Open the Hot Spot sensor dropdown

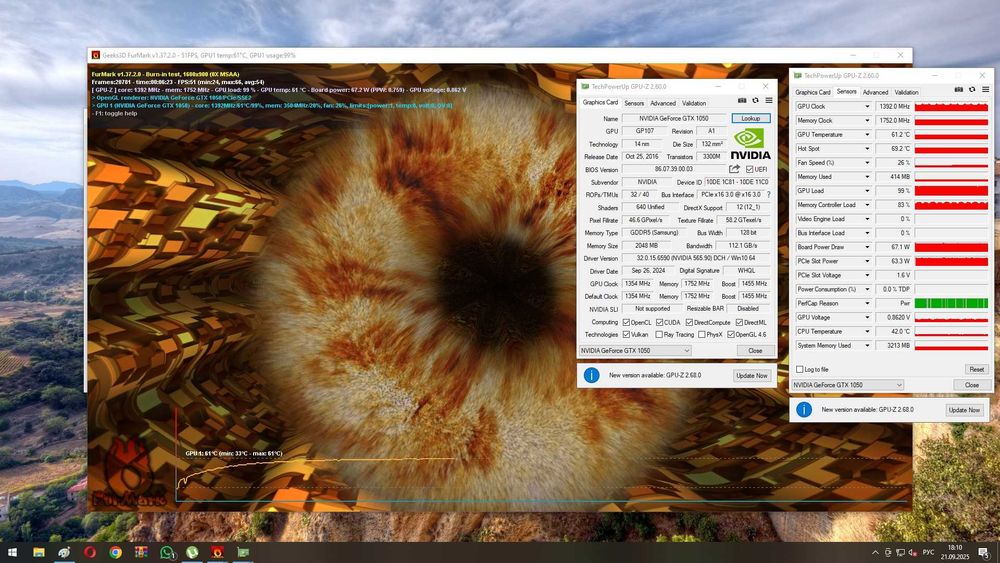coord(867,149)
